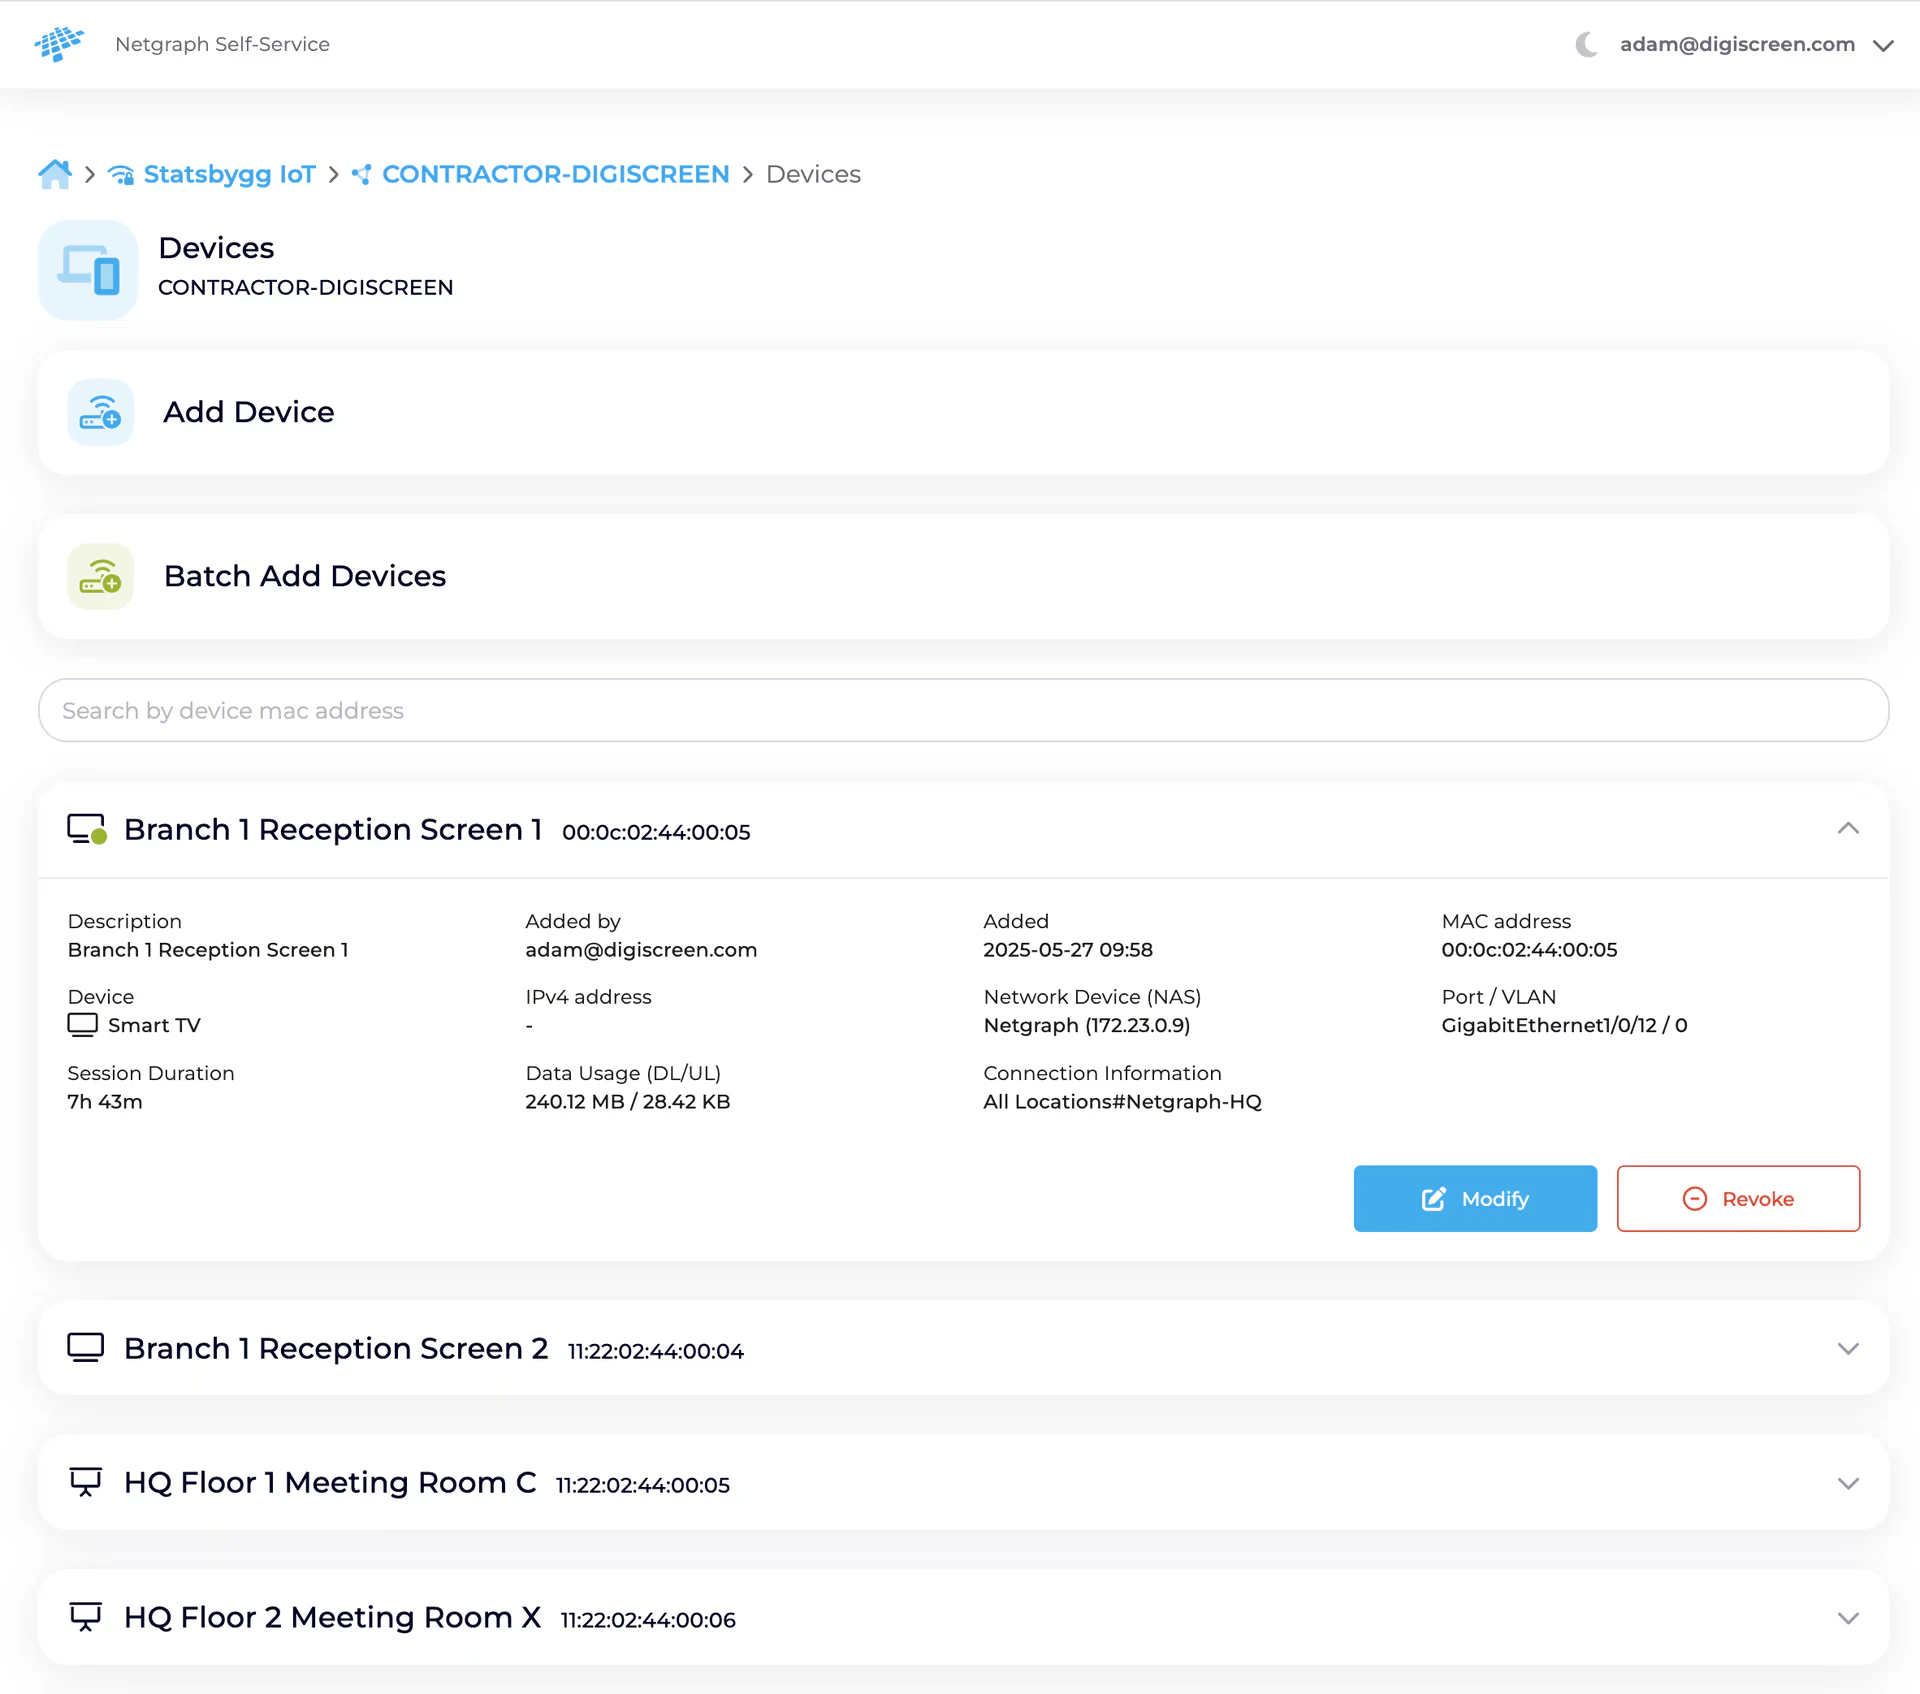
Task: Toggle dark mode moon icon
Action: point(1587,44)
